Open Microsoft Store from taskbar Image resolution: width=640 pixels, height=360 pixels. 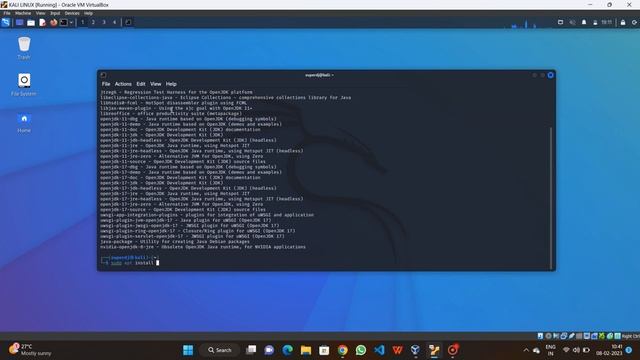324,350
